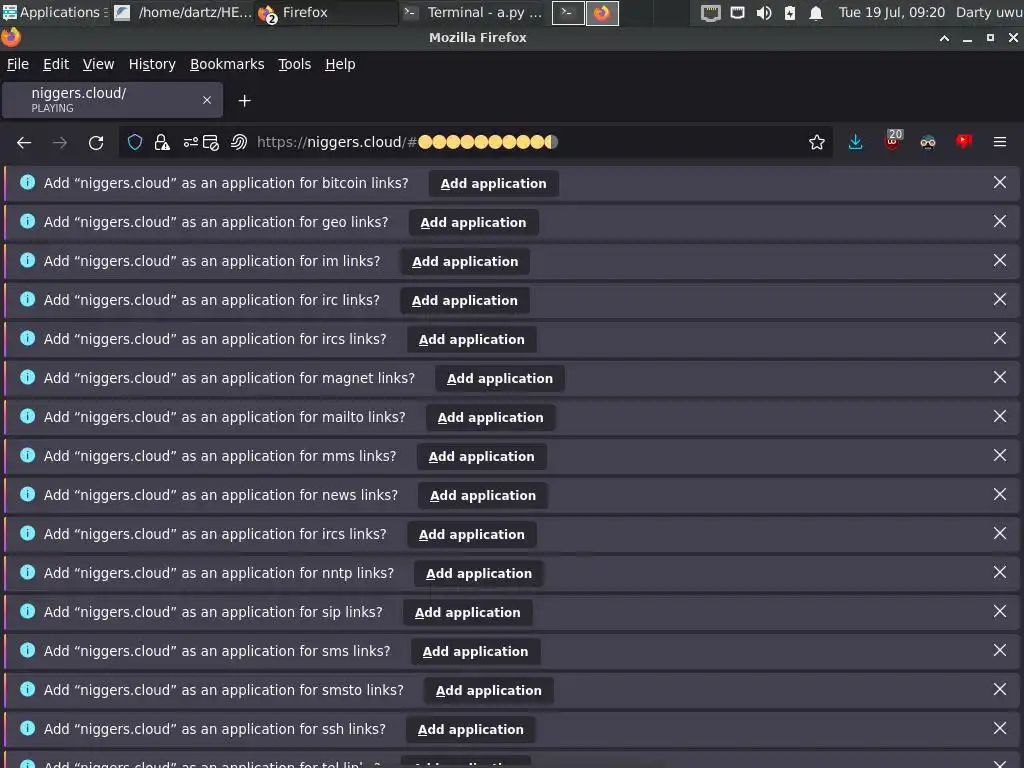The width and height of the screenshot is (1024, 768).
Task: Switch to the Terminal - a.py taskbar window
Action: pos(472,12)
